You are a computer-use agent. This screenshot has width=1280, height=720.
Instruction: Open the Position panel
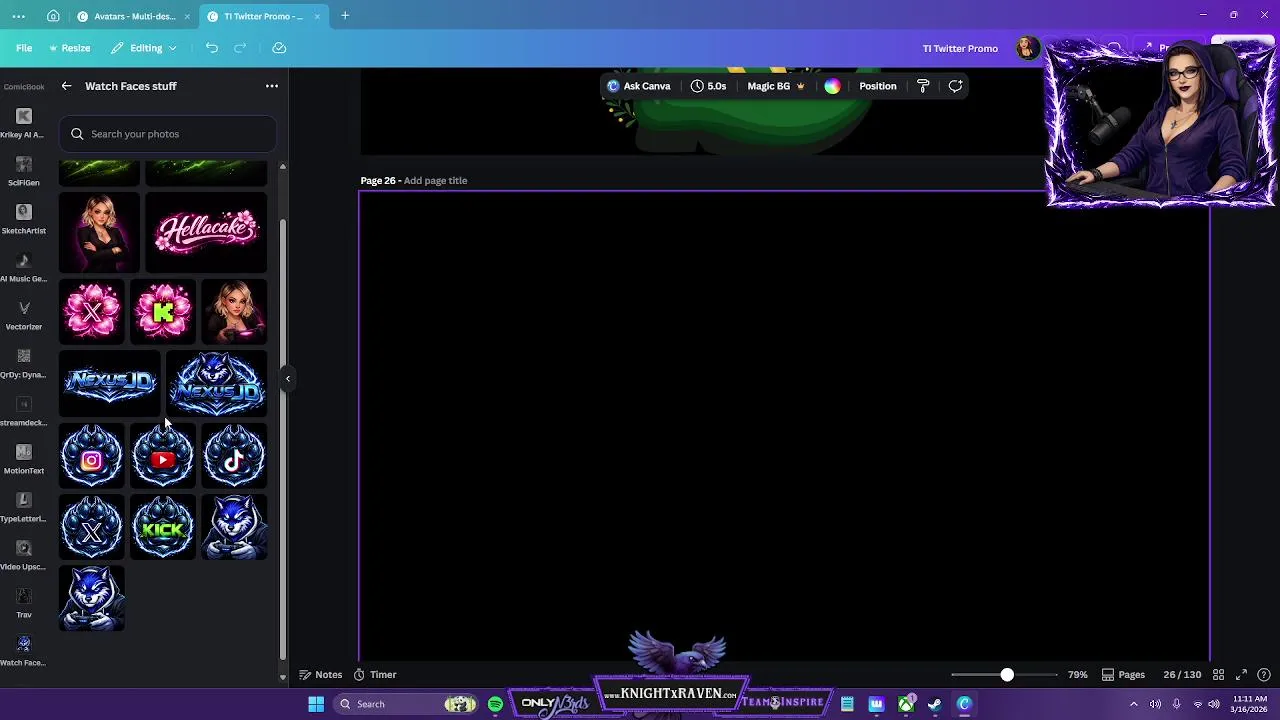[878, 86]
